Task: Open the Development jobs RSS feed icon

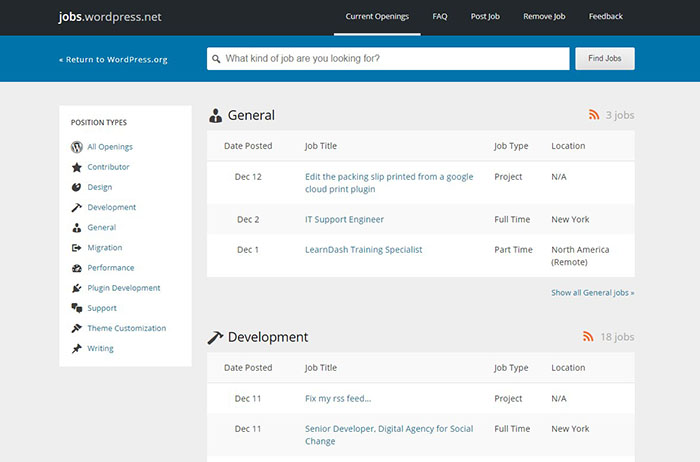Action: 588,337
